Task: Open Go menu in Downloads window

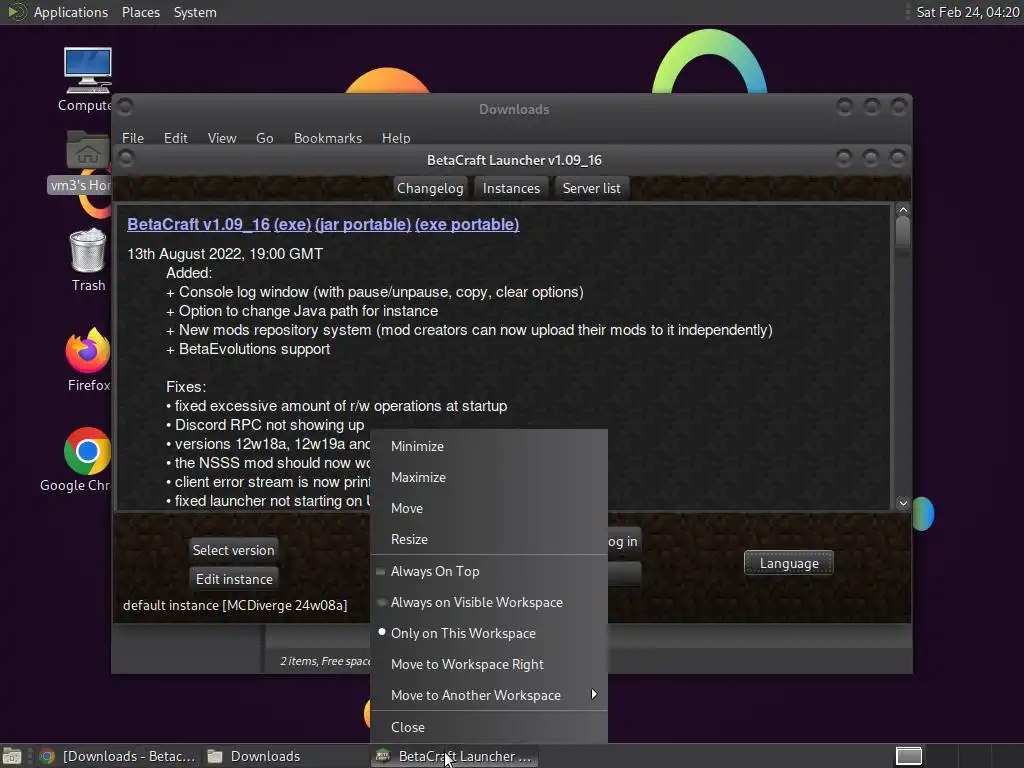Action: [x=264, y=138]
